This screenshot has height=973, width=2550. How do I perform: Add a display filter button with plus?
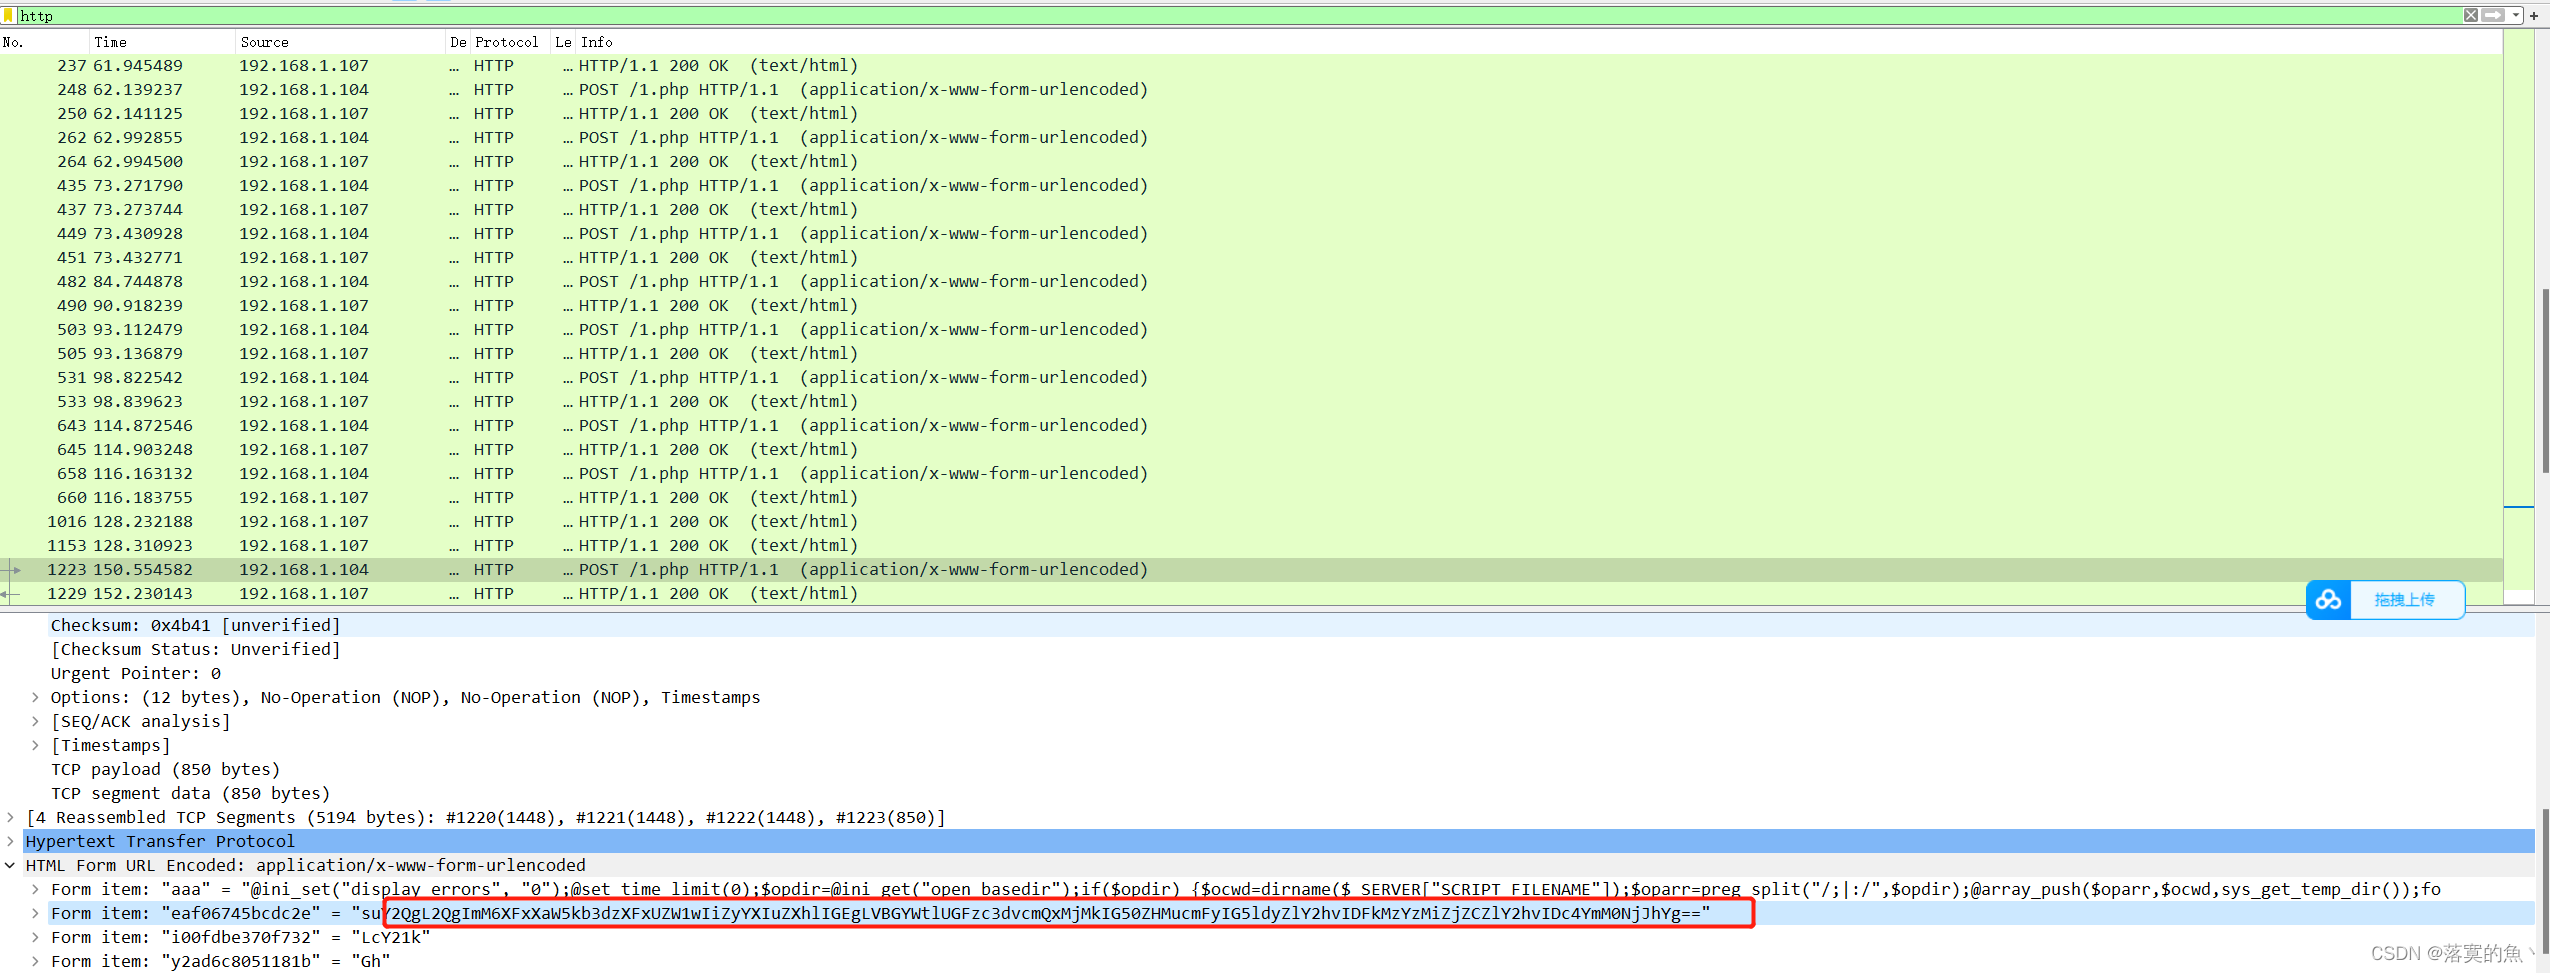tap(2534, 15)
